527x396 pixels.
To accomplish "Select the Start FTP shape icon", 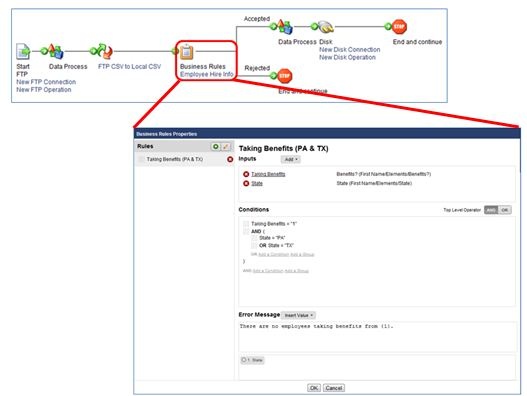I will [x=23, y=51].
